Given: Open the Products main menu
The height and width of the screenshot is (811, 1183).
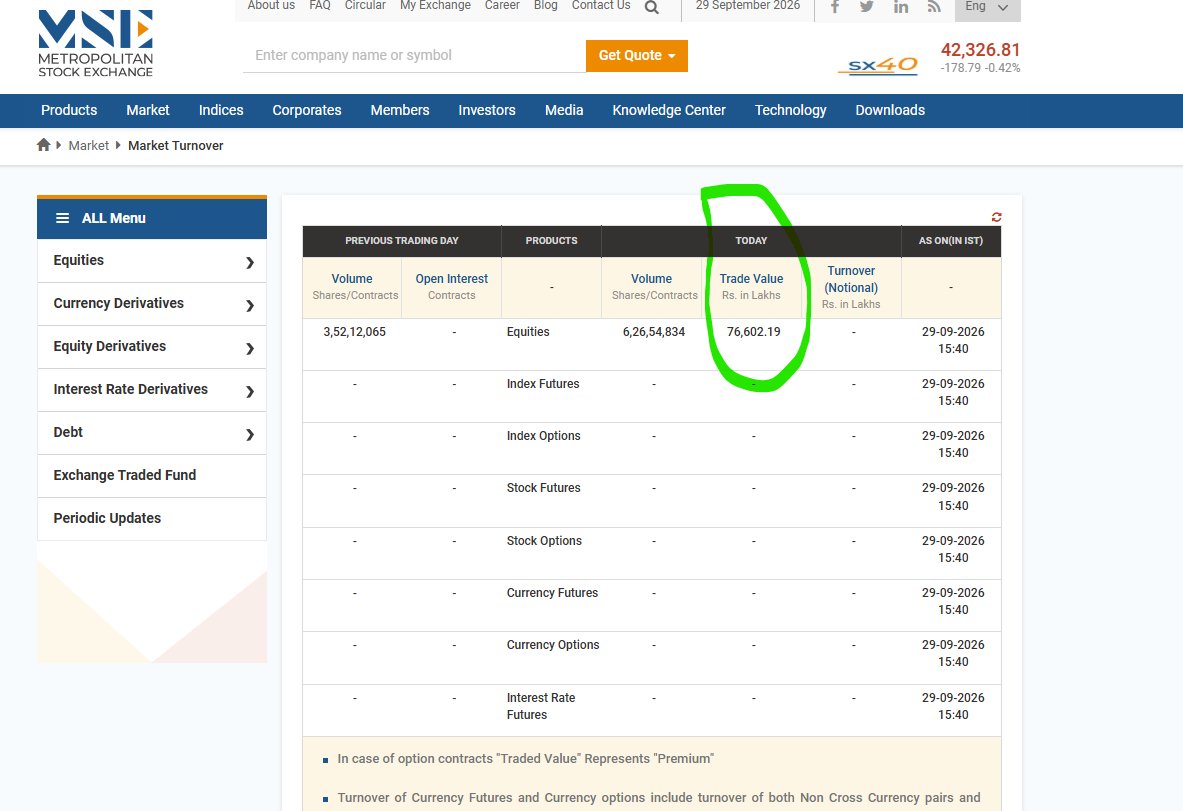Looking at the screenshot, I should click(x=69, y=110).
